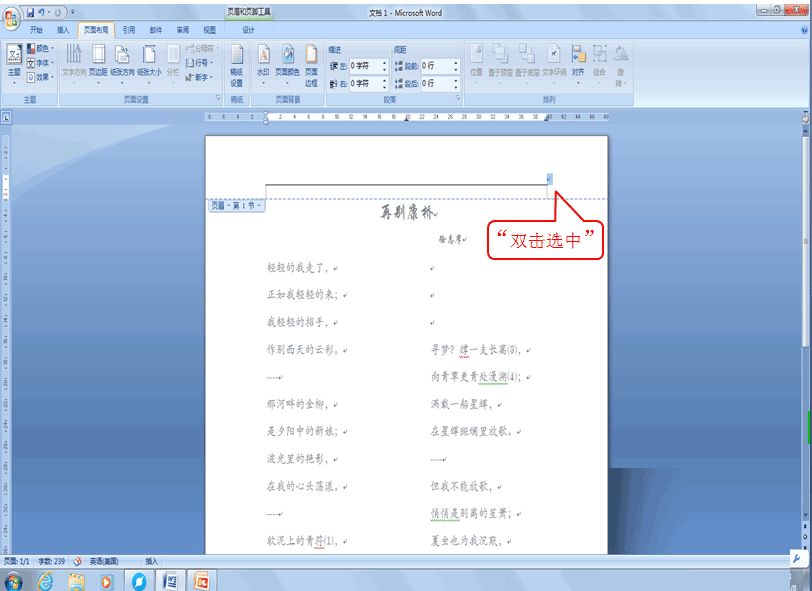Open 水印 watermark menu

pyautogui.click(x=263, y=64)
